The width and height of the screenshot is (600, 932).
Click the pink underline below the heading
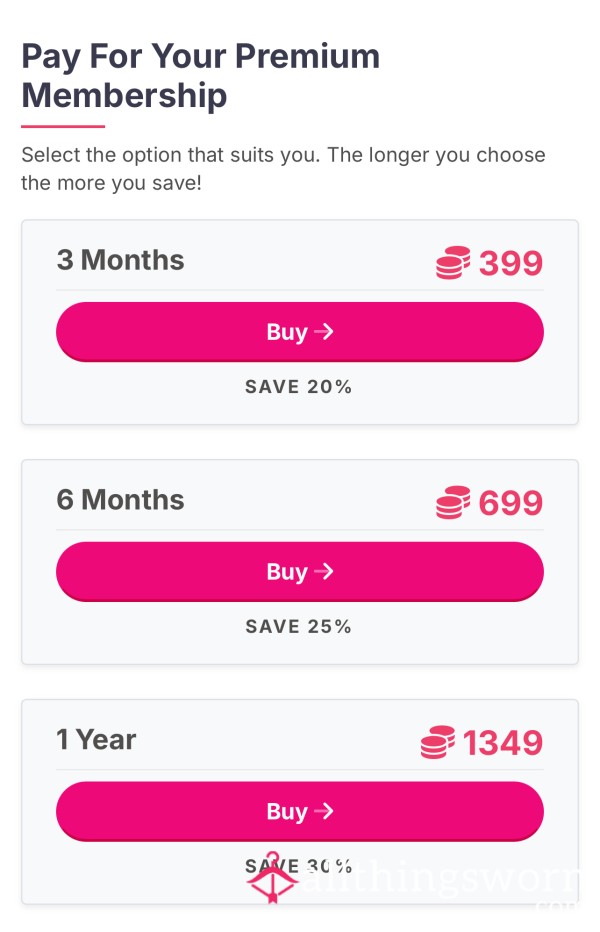(x=63, y=127)
